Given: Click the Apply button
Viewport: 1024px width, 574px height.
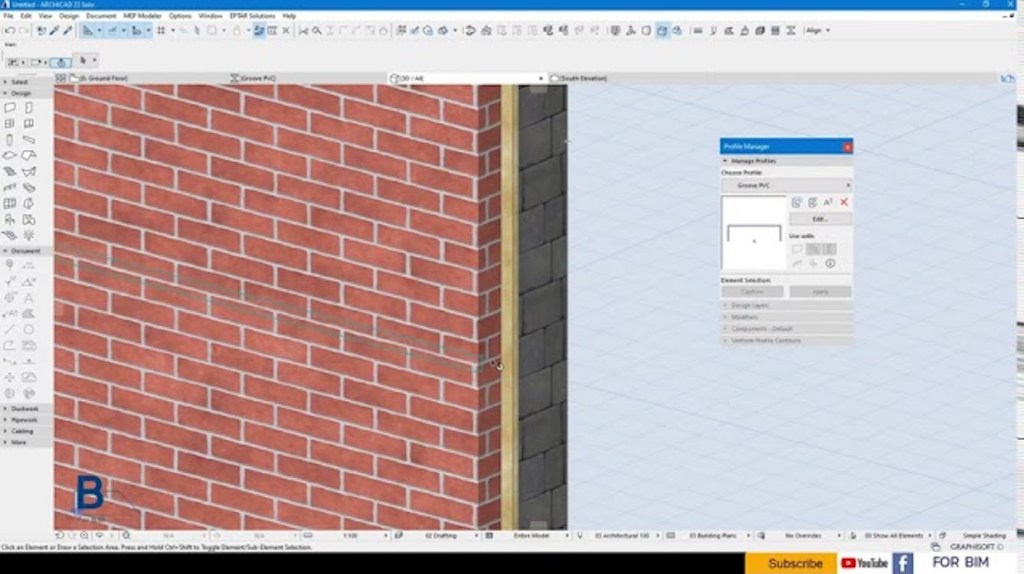Looking at the screenshot, I should pyautogui.click(x=820, y=292).
